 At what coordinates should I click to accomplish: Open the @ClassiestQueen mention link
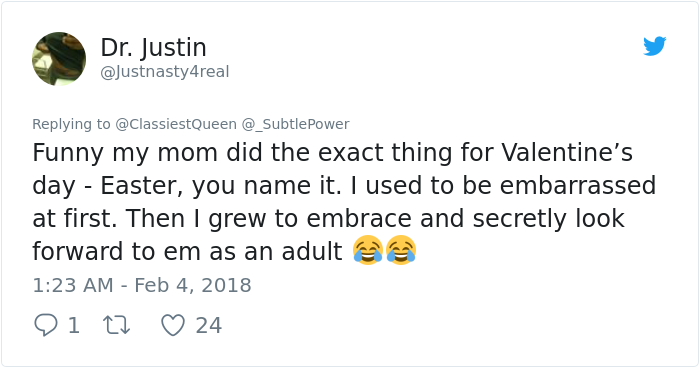(x=176, y=124)
